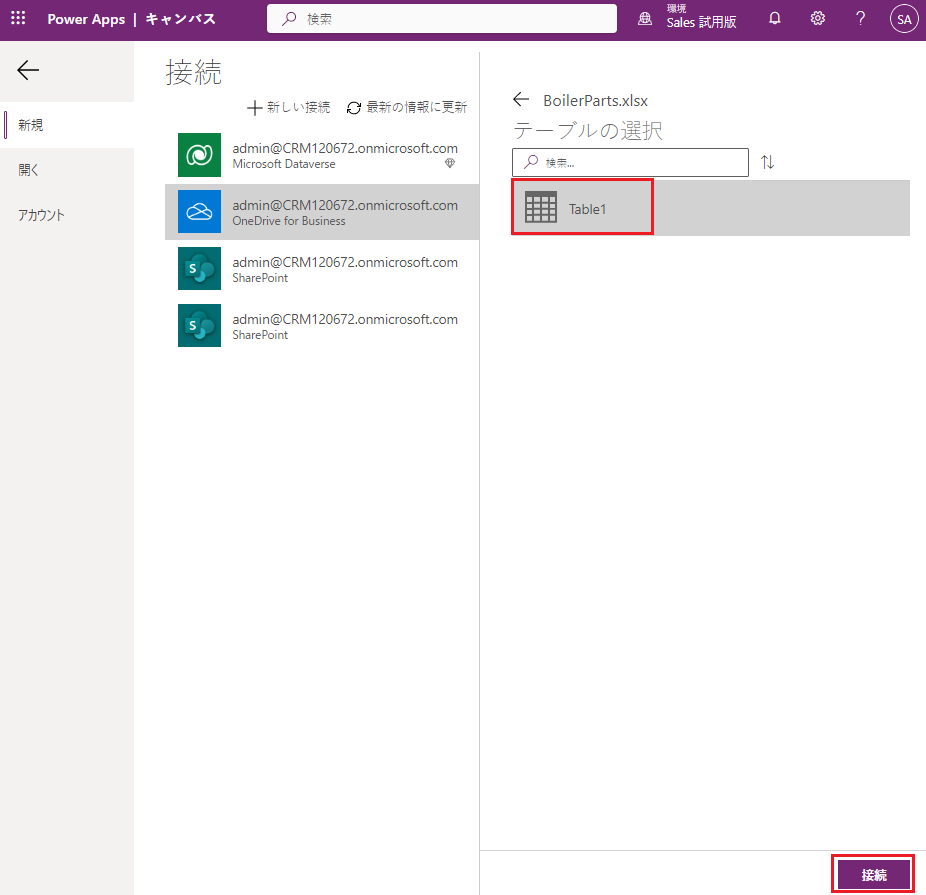Click the BoilerParts.xlsx file name

click(x=595, y=100)
